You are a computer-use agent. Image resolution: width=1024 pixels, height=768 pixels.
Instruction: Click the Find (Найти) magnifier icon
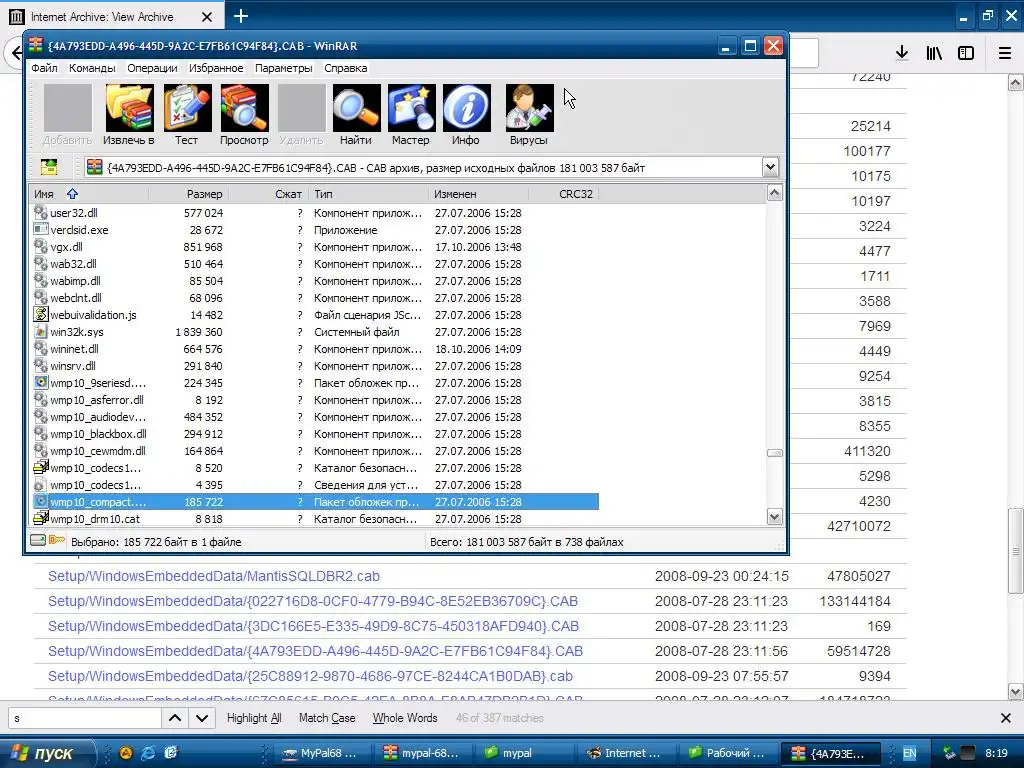pyautogui.click(x=356, y=108)
